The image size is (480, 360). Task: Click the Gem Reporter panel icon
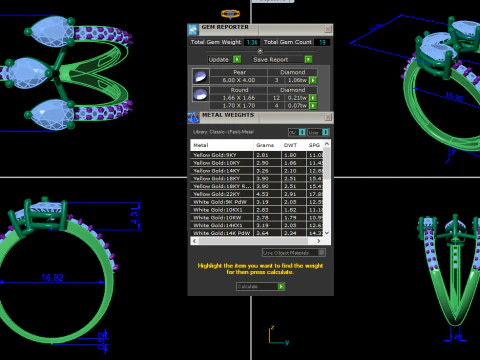point(193,29)
